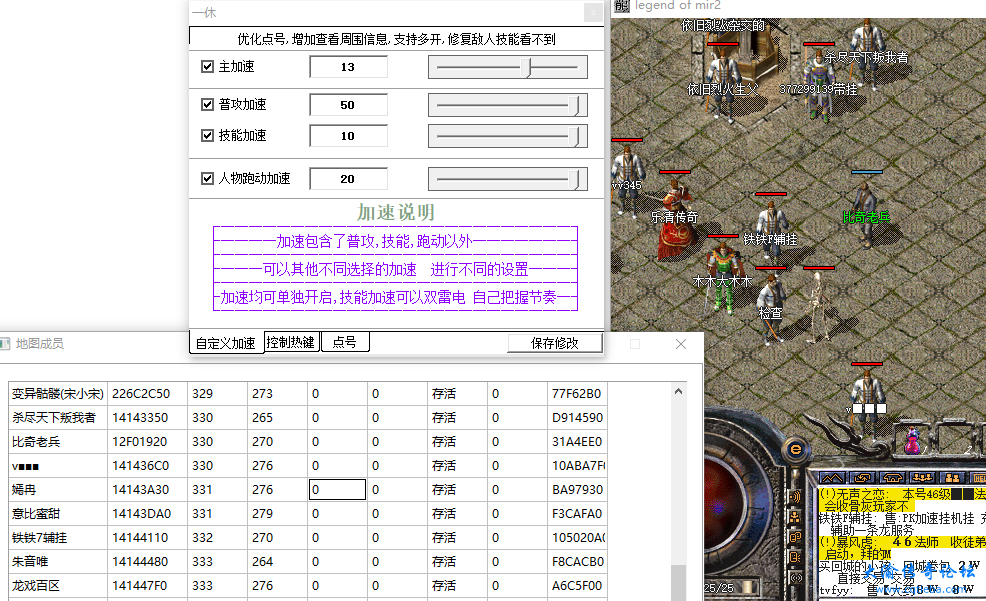This screenshot has width=986, height=601.
Task: Click the telephone-shaped icon in game panel
Action: coord(893,478)
